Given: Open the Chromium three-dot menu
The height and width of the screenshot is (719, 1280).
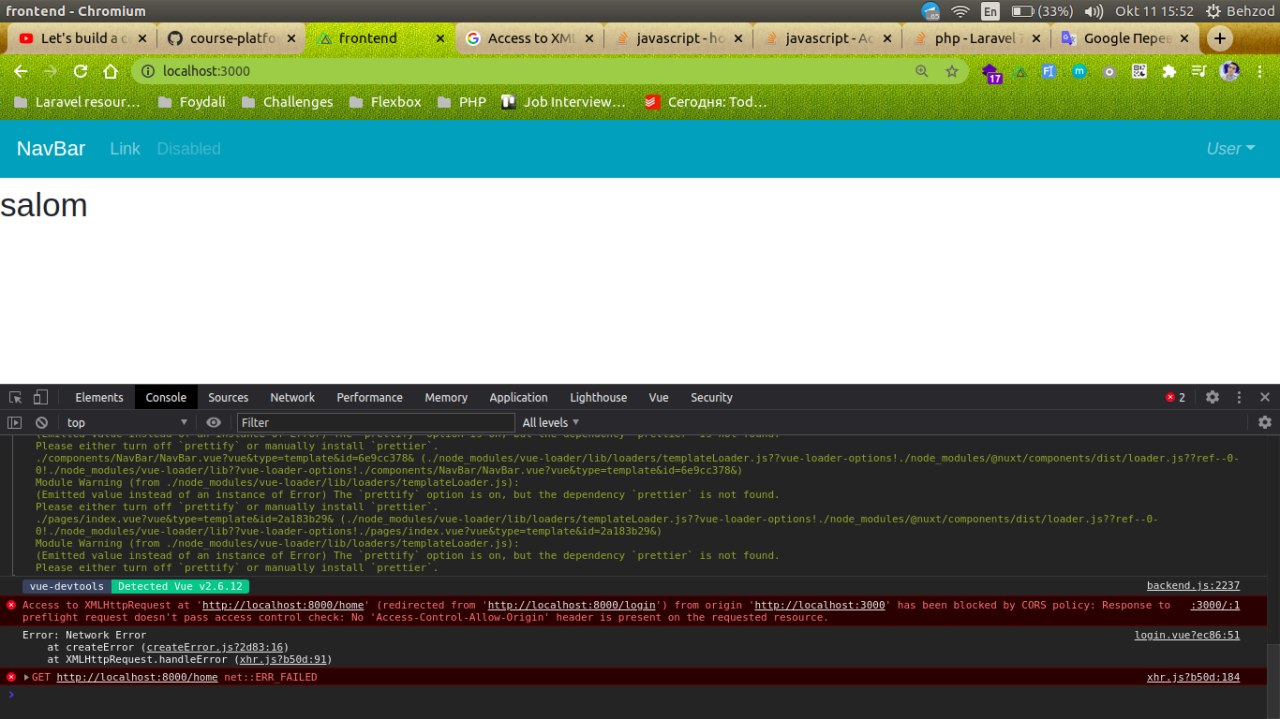Looking at the screenshot, I should 1259,71.
